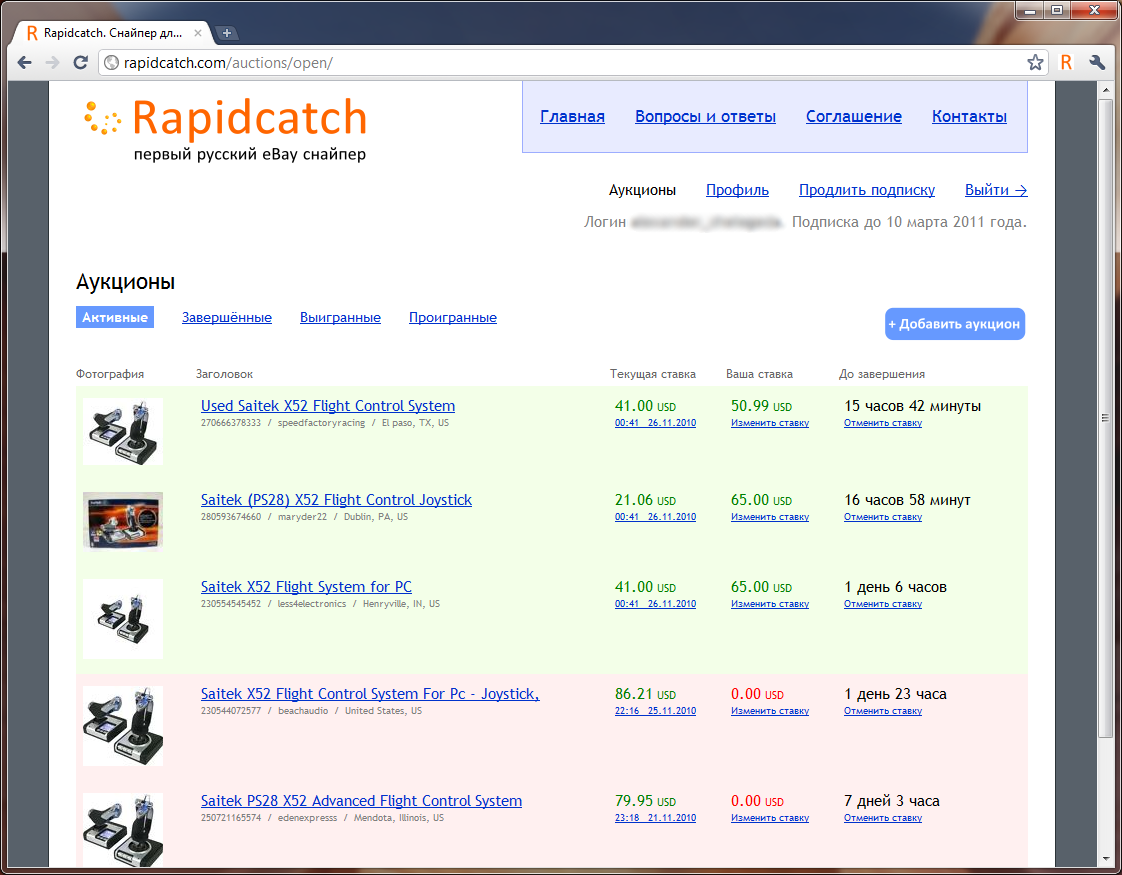Screen dimensions: 1122x875
Task: Click Отменить ставку for 1 день 23 часа row
Action: coord(883,711)
